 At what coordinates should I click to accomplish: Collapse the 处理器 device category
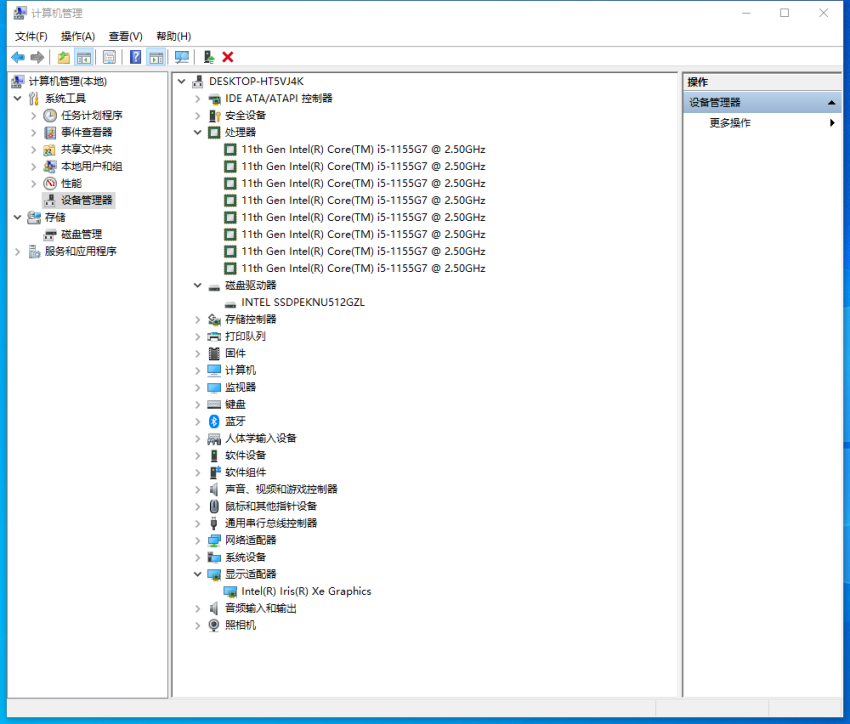(x=198, y=132)
